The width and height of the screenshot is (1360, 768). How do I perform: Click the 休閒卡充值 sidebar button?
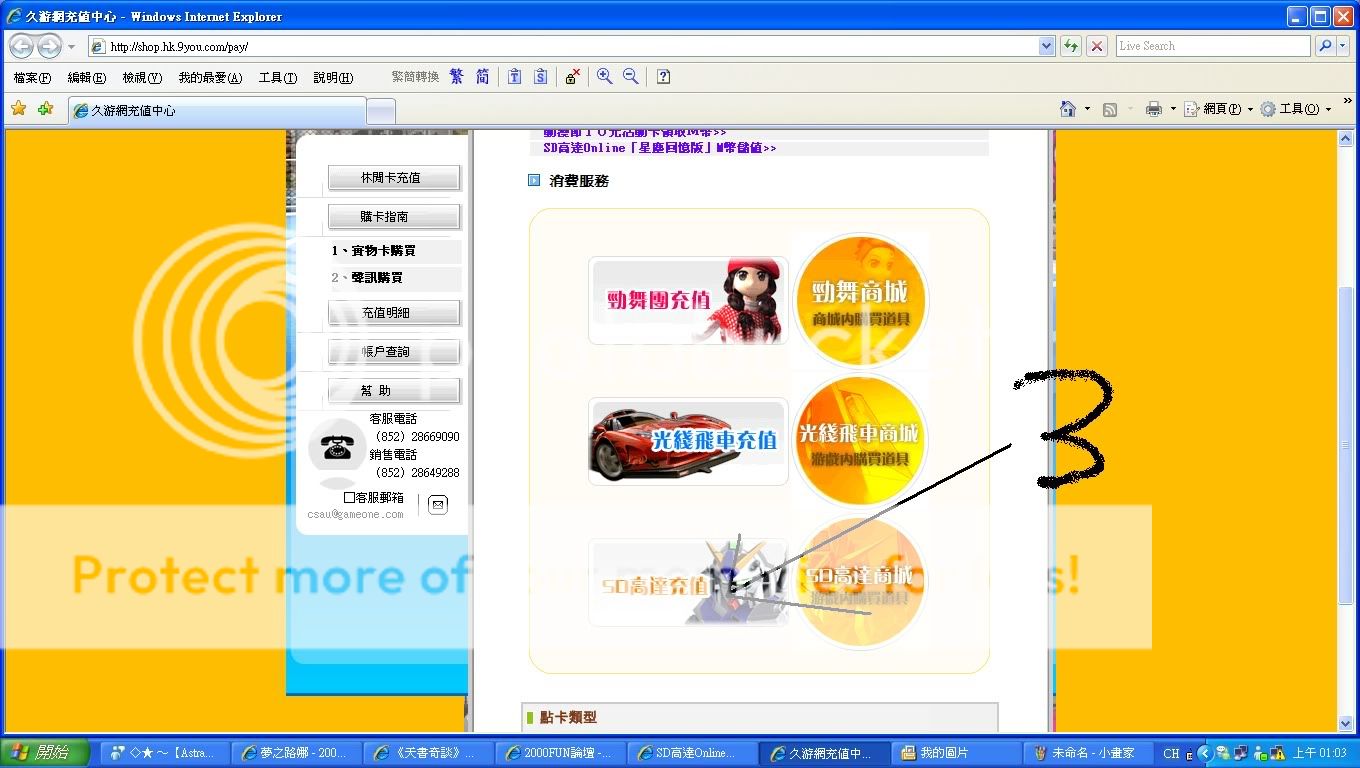[x=394, y=178]
